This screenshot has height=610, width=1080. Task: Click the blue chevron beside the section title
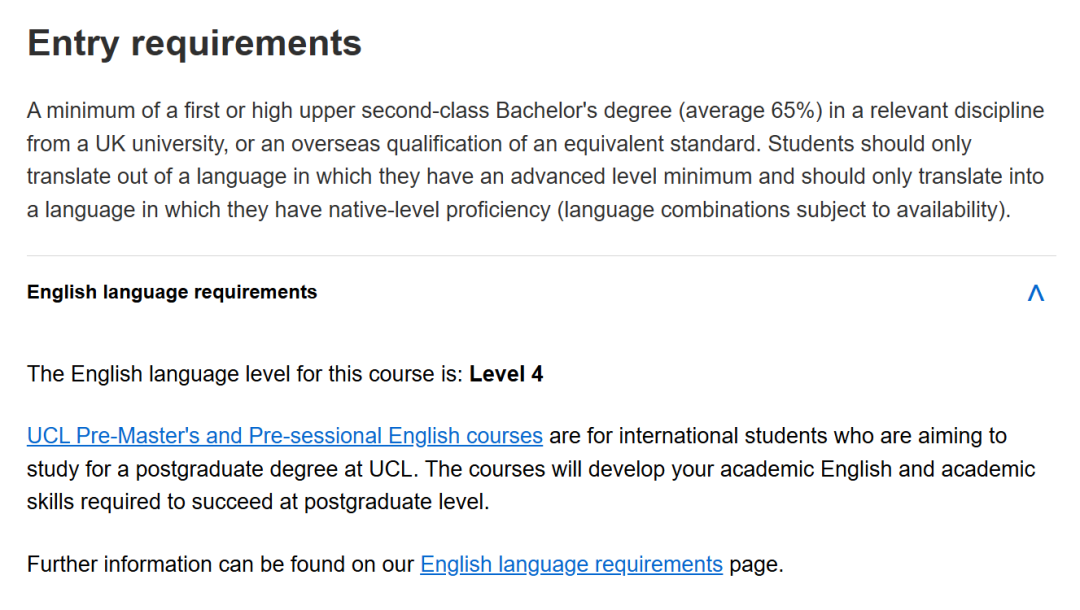tap(1037, 292)
